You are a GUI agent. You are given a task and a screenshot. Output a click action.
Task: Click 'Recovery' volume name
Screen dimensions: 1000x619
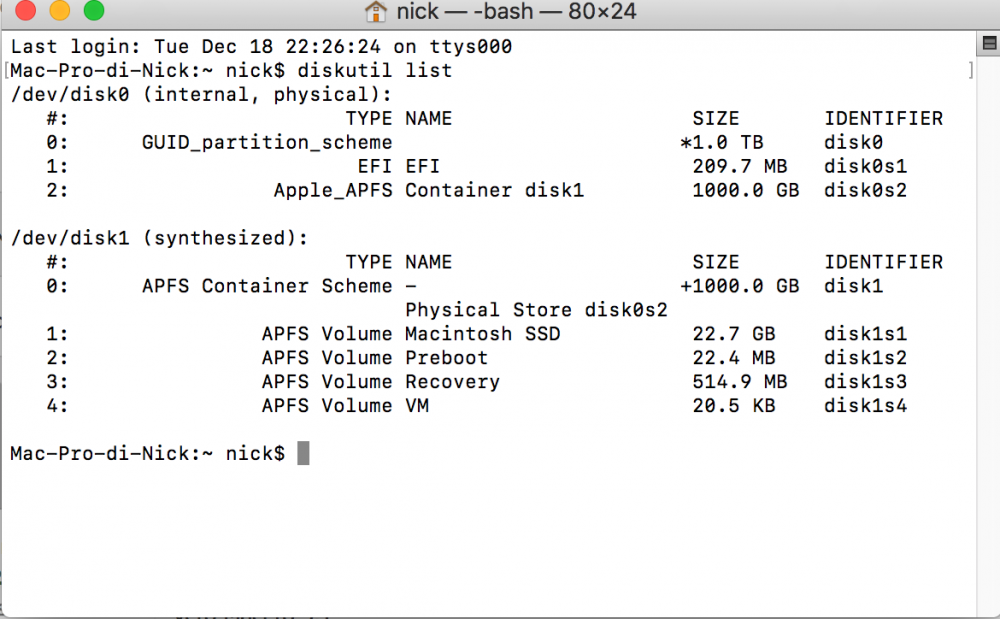[453, 382]
